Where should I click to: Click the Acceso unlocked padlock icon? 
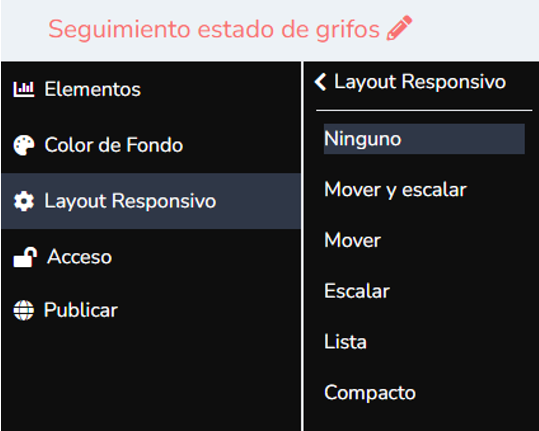coord(25,257)
